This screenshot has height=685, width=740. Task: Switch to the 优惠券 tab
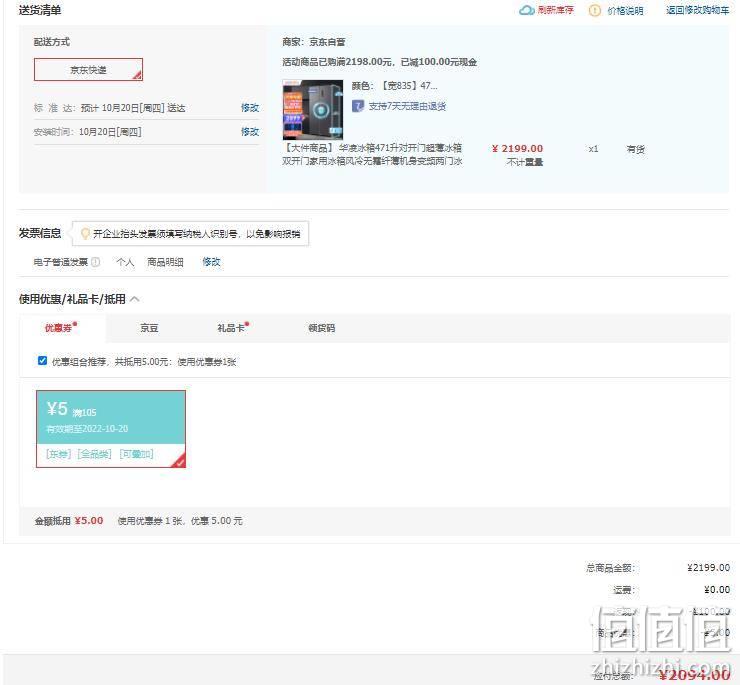click(x=60, y=328)
